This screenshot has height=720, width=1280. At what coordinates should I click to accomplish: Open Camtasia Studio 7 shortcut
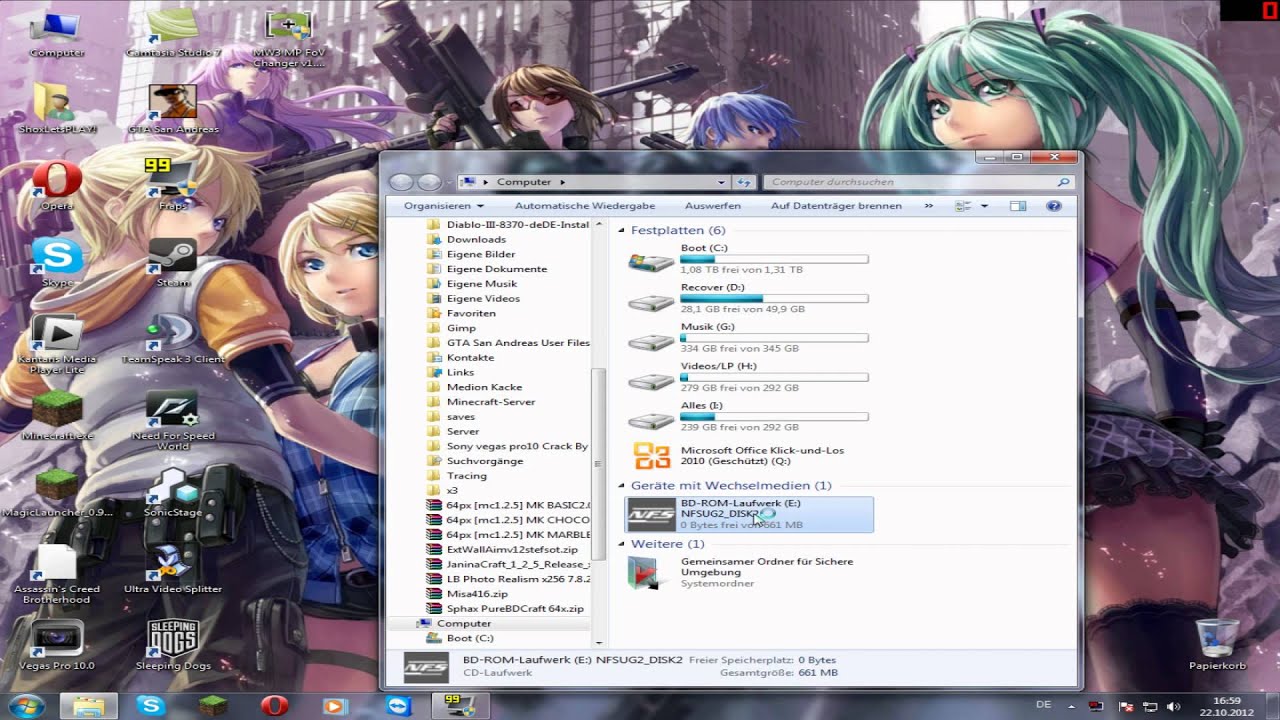coord(173,33)
